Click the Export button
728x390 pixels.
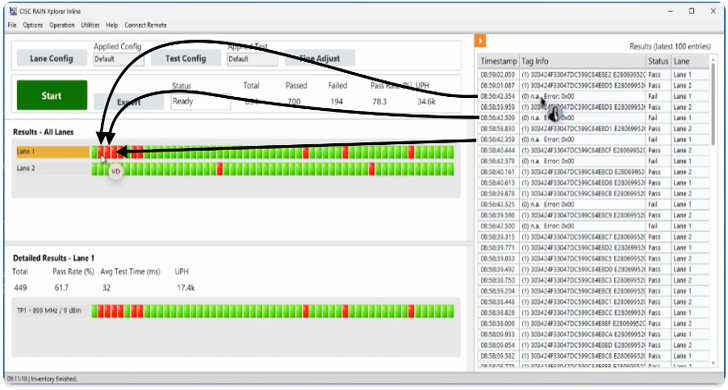point(129,102)
